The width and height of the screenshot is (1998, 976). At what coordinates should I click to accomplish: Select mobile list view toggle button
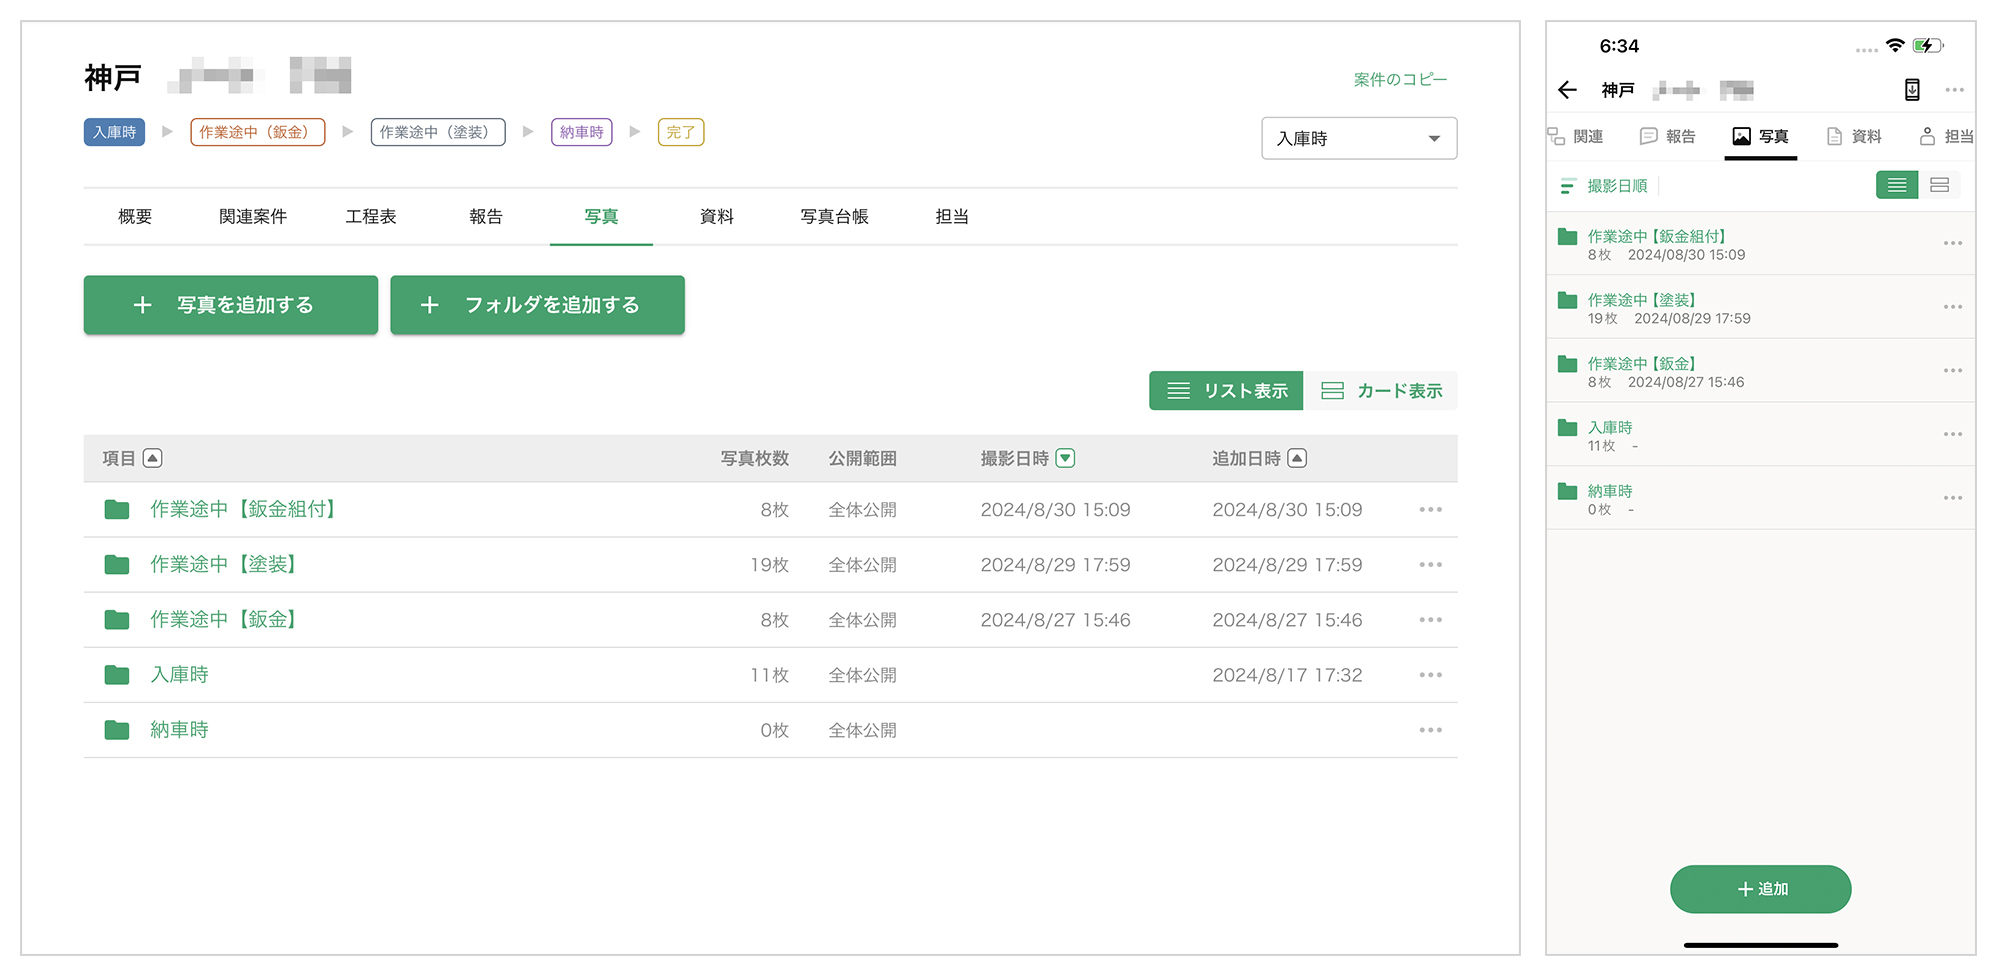(x=1897, y=185)
